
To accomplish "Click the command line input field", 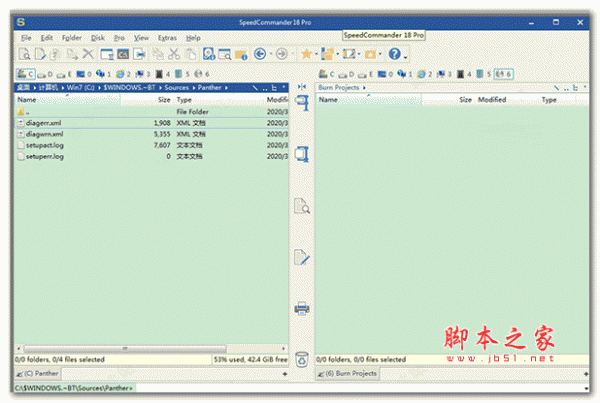I will coord(358,388).
